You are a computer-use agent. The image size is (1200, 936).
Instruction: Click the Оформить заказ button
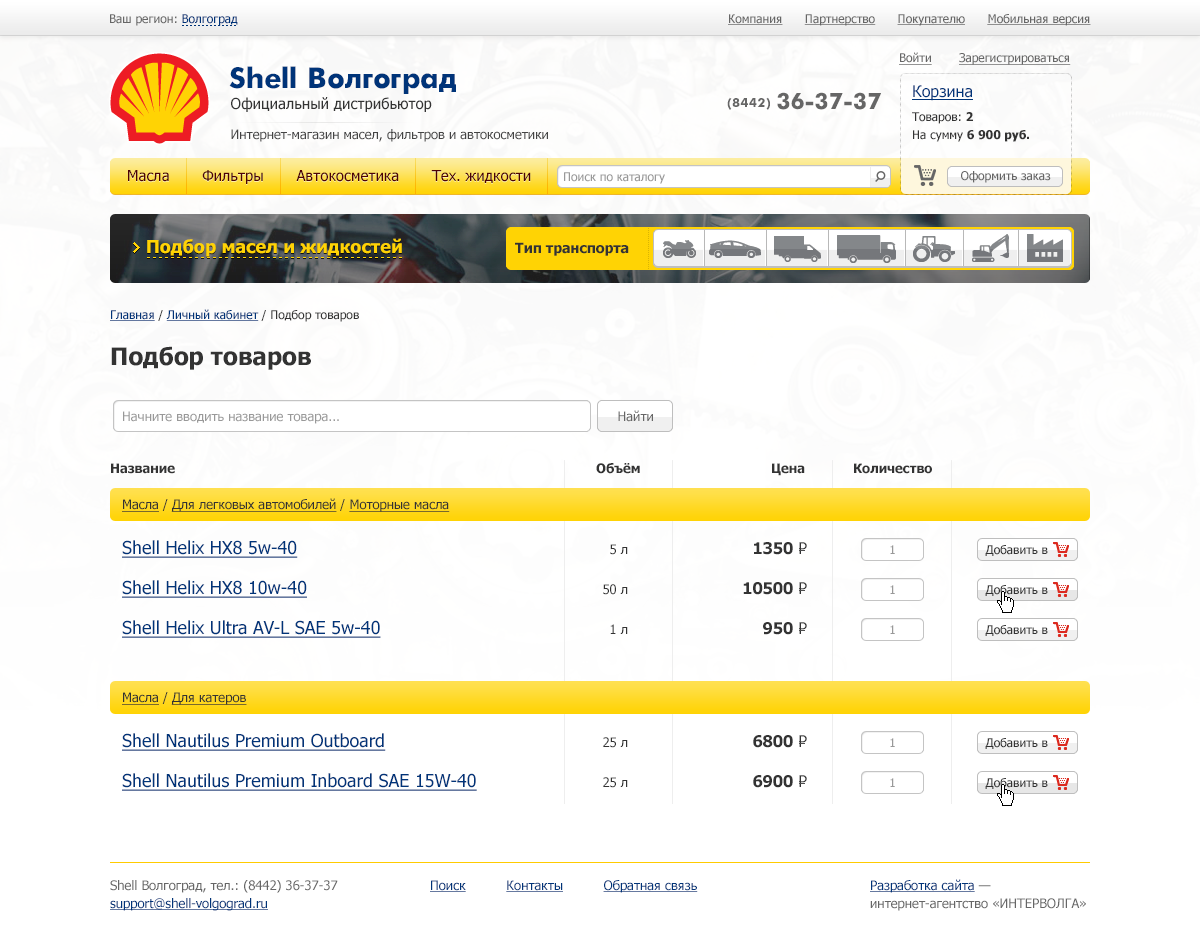coord(1005,176)
